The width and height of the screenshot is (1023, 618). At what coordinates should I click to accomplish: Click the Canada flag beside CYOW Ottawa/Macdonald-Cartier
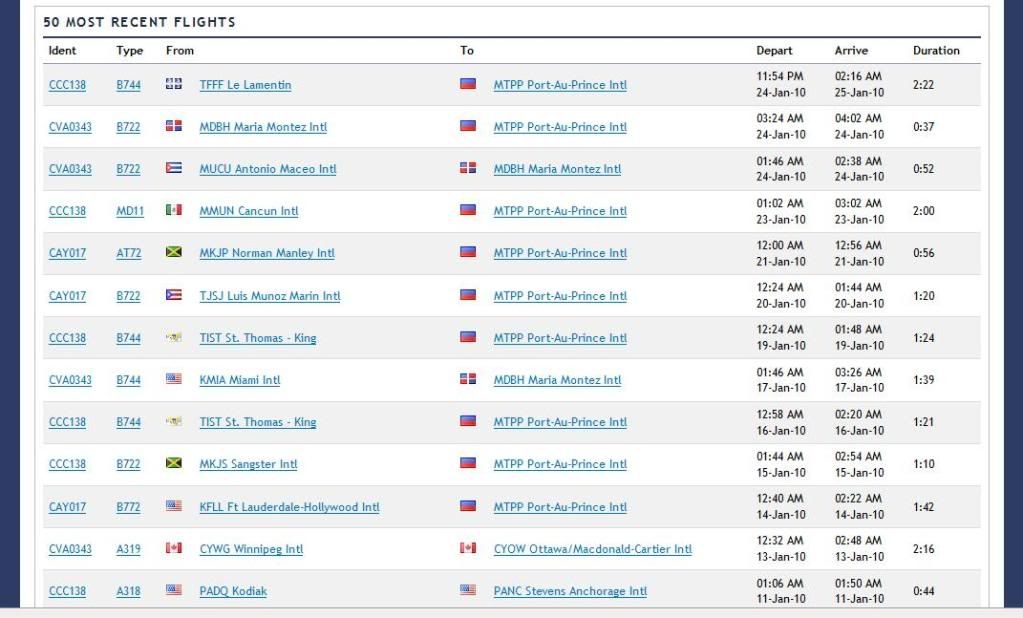click(467, 549)
